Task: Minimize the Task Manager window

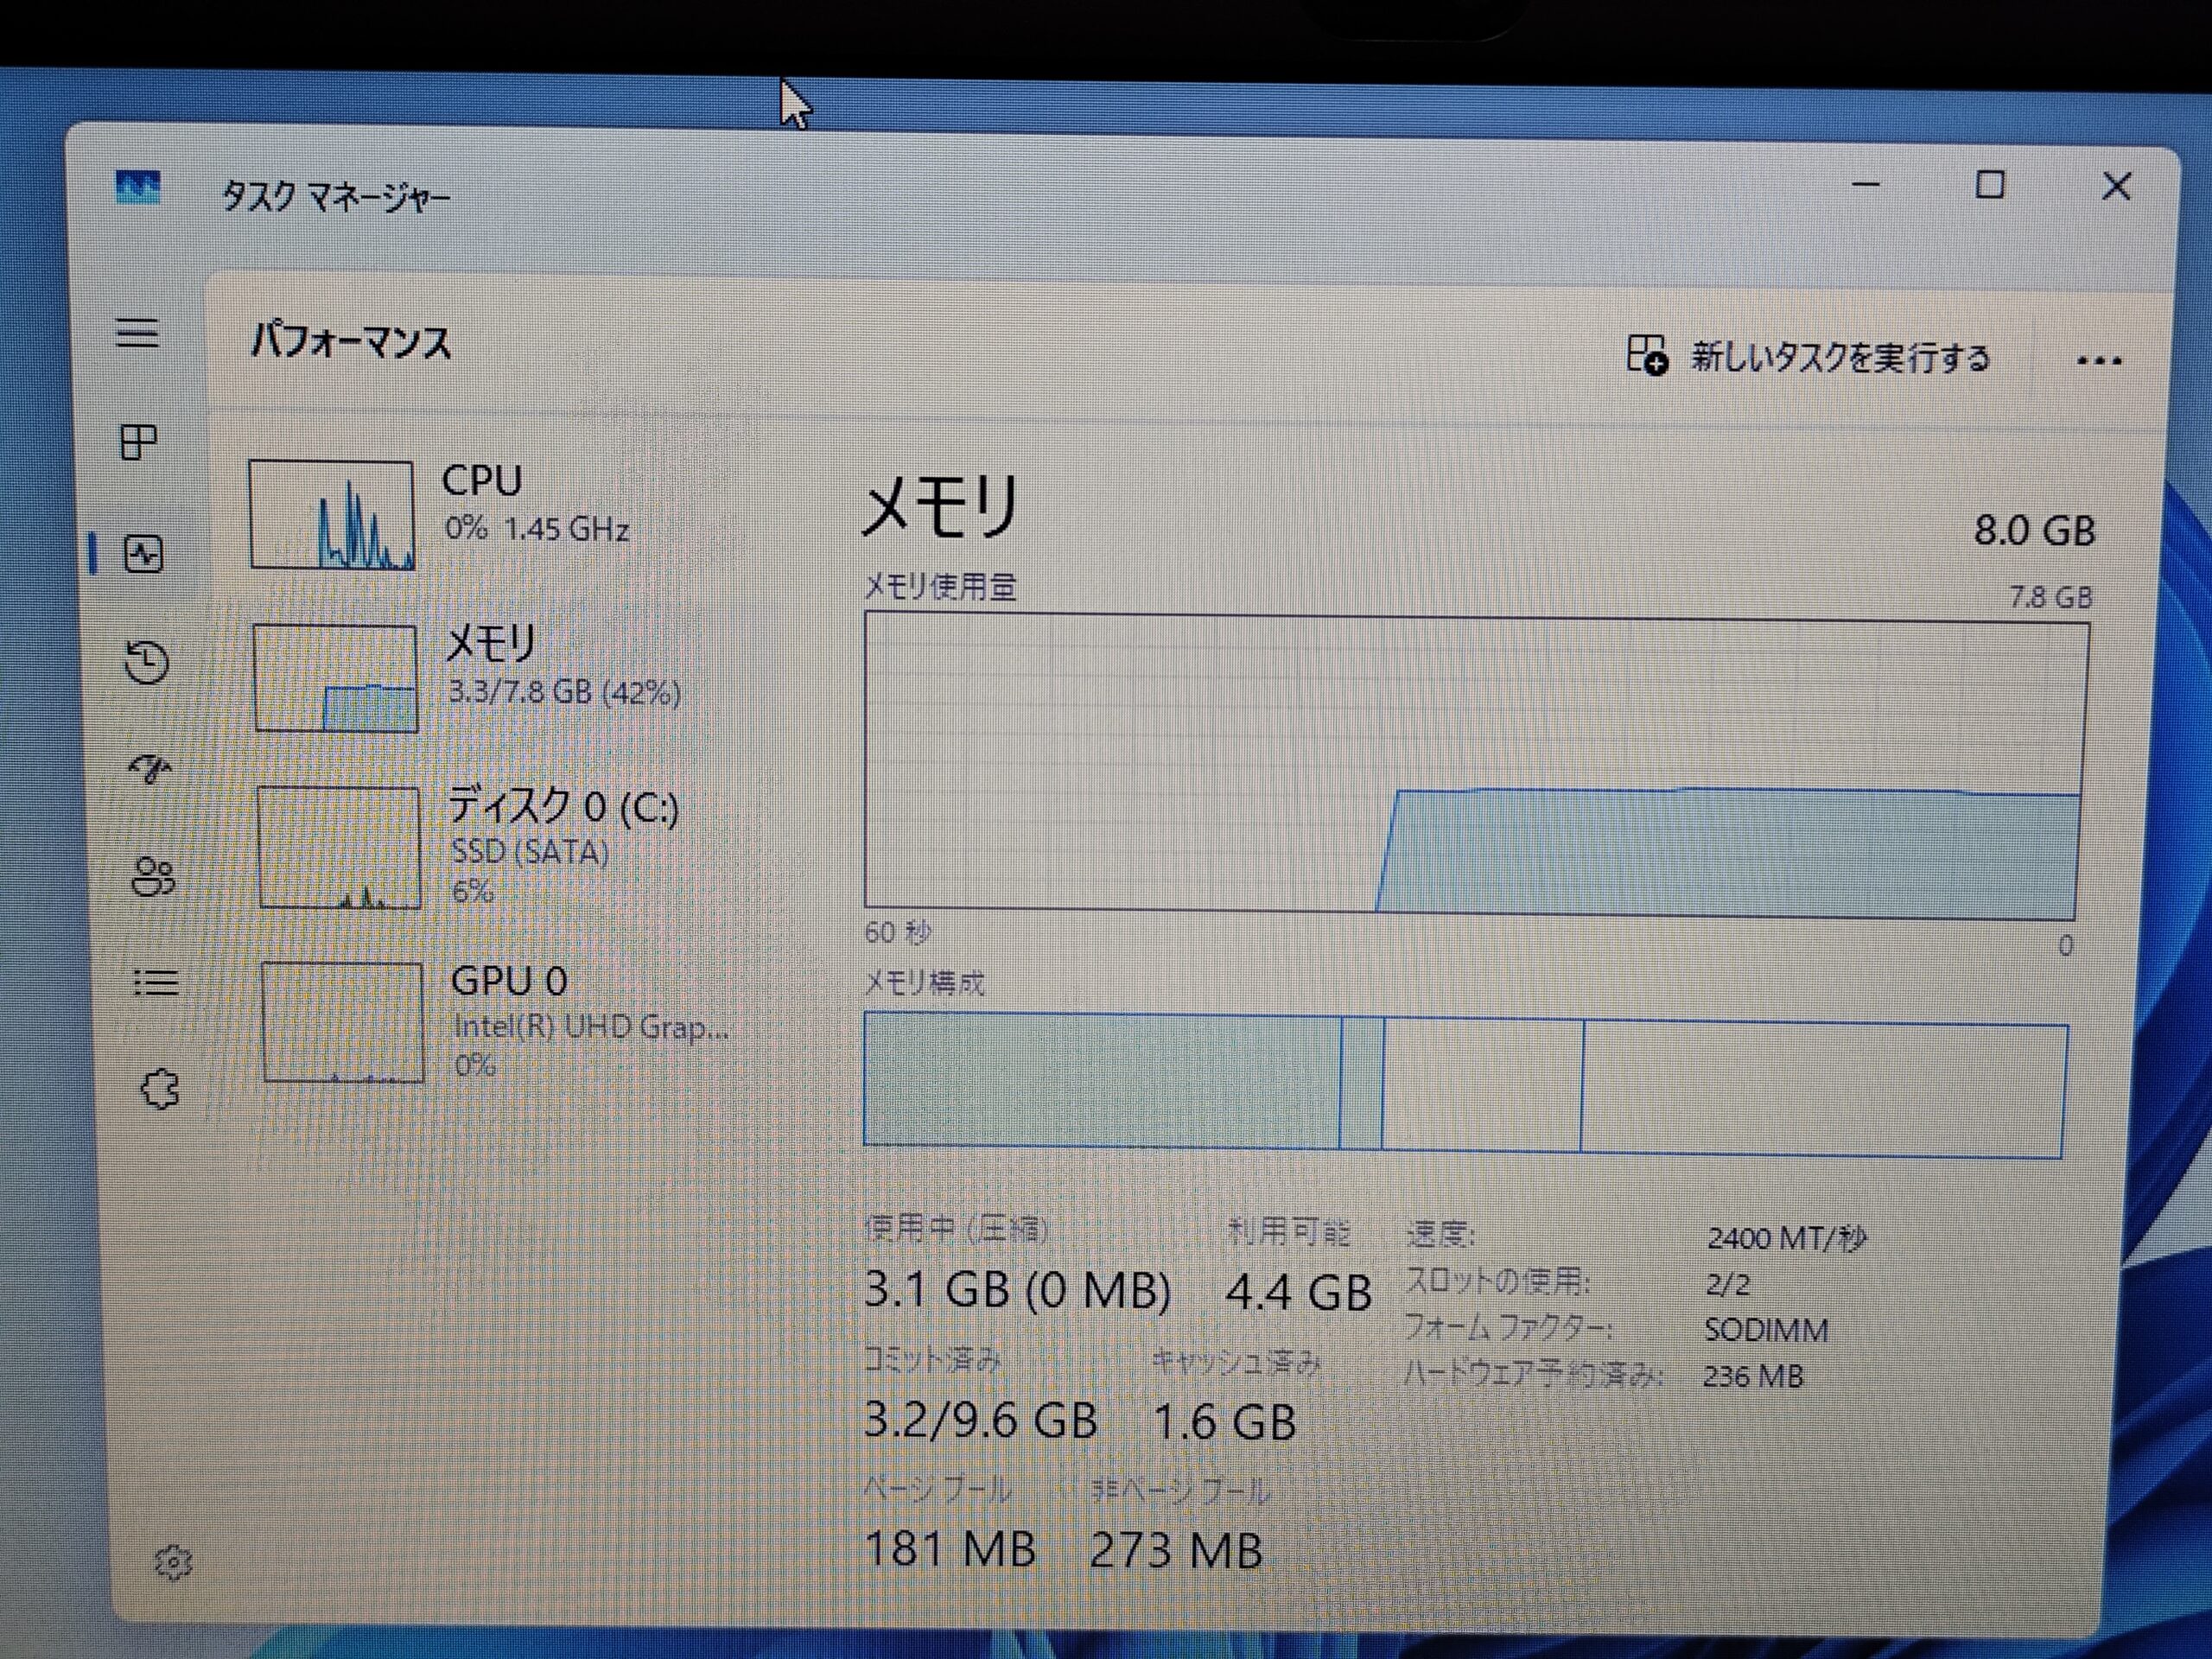Action: [1866, 185]
